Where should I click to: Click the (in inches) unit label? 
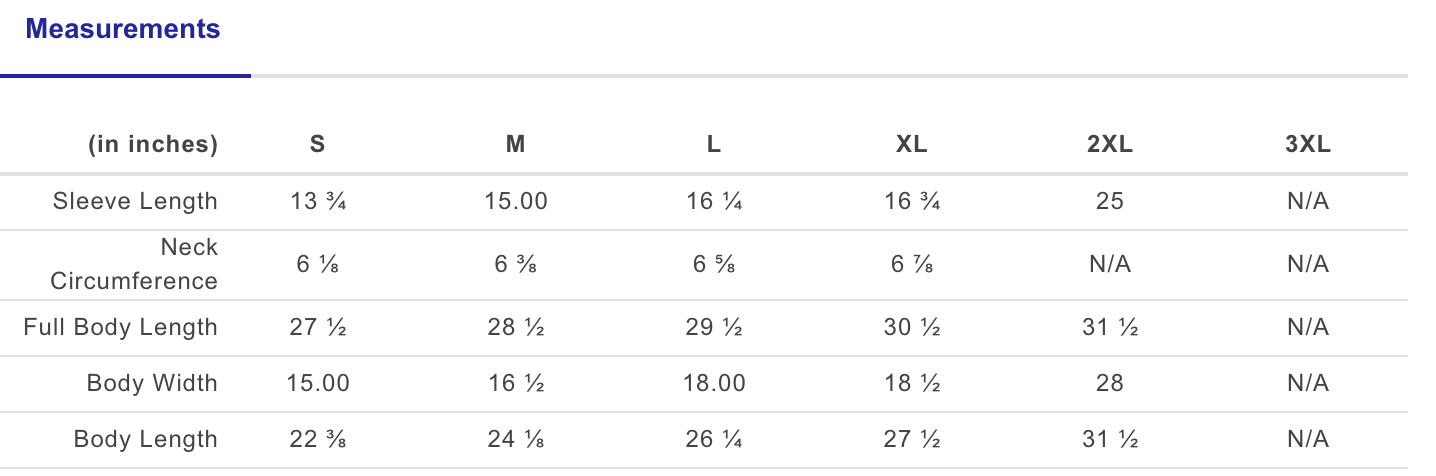click(x=153, y=144)
